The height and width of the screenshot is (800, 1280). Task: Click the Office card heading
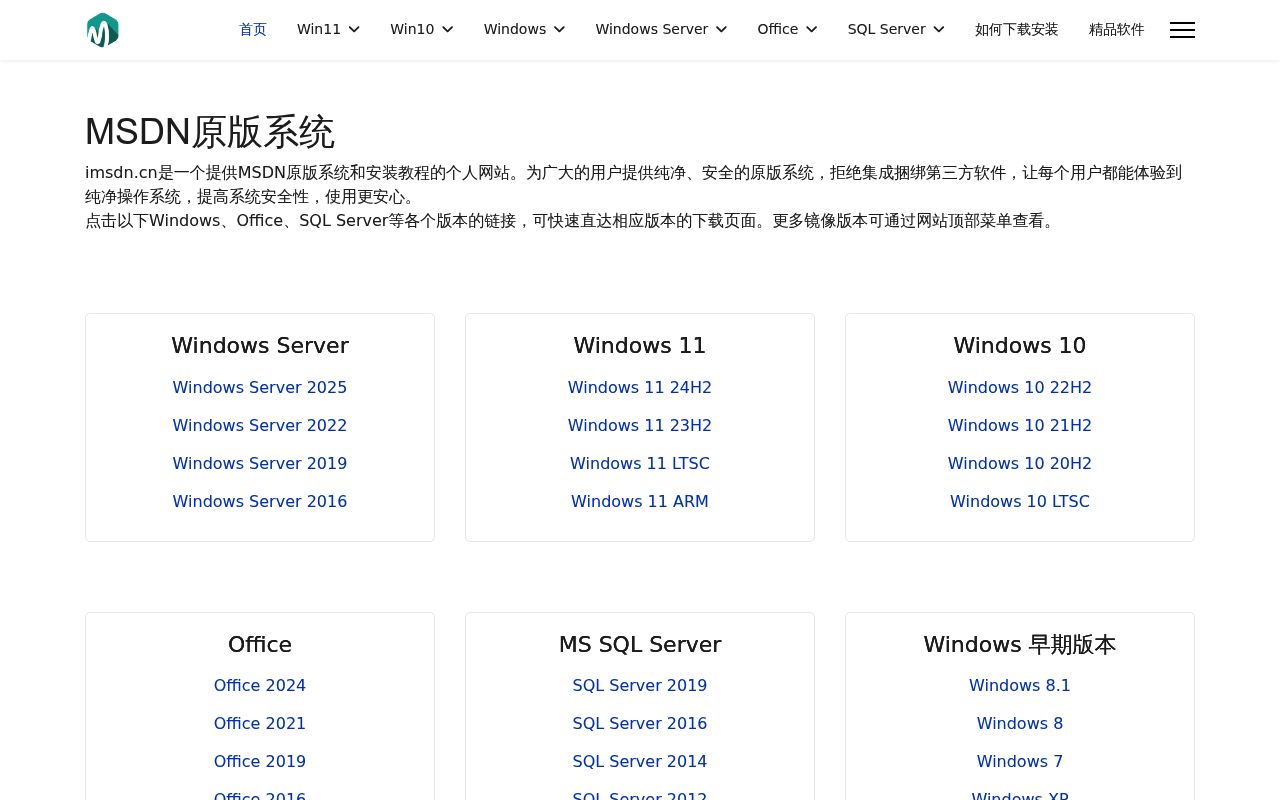point(260,645)
